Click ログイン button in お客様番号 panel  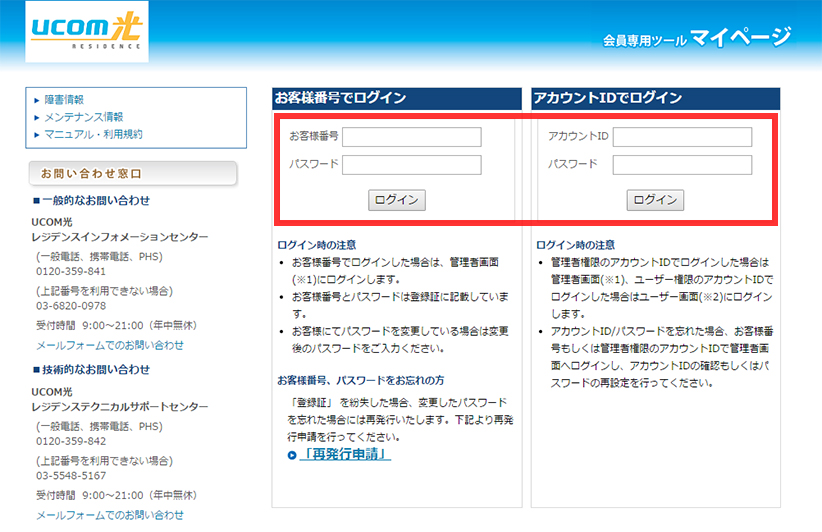(x=396, y=200)
